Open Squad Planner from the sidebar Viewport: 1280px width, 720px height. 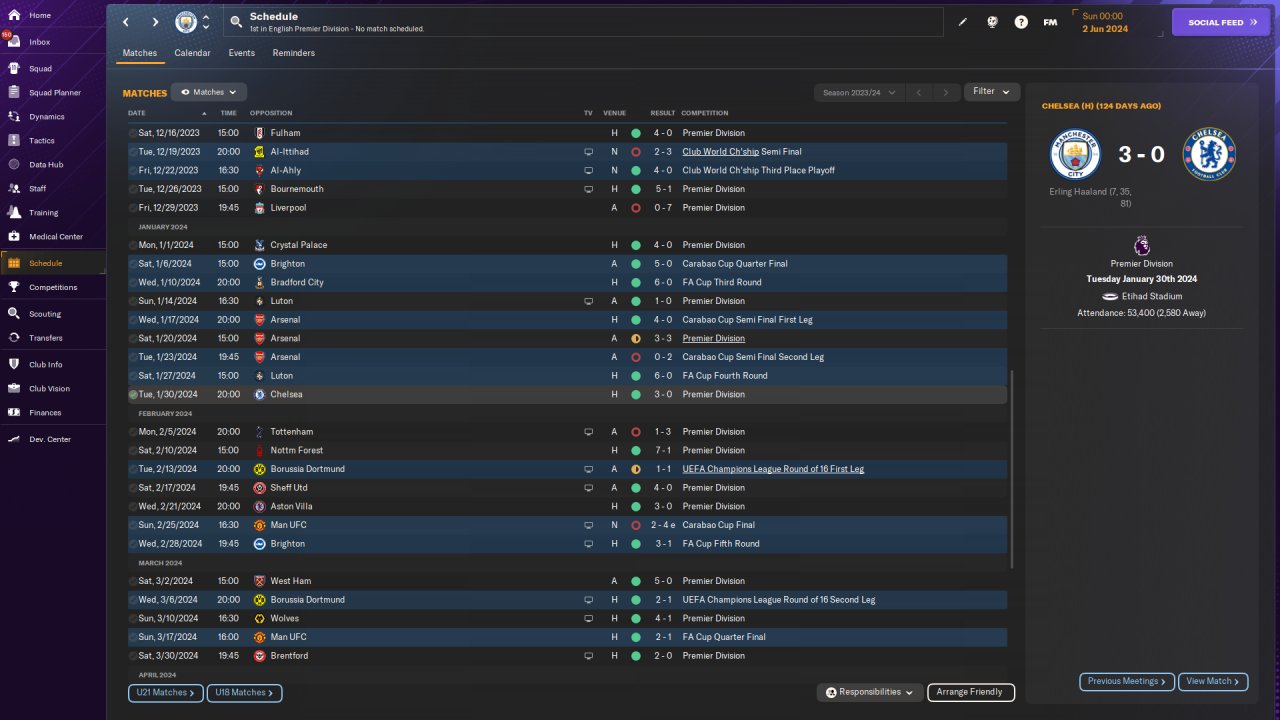pos(54,93)
